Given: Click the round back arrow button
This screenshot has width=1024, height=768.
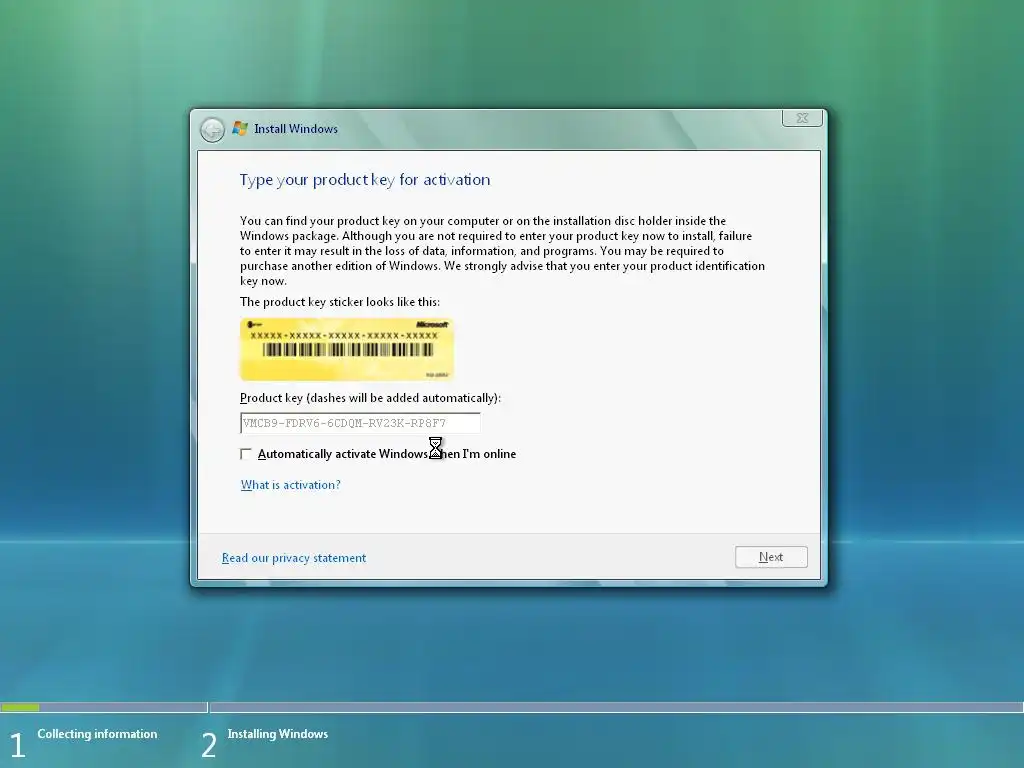Looking at the screenshot, I should [212, 129].
